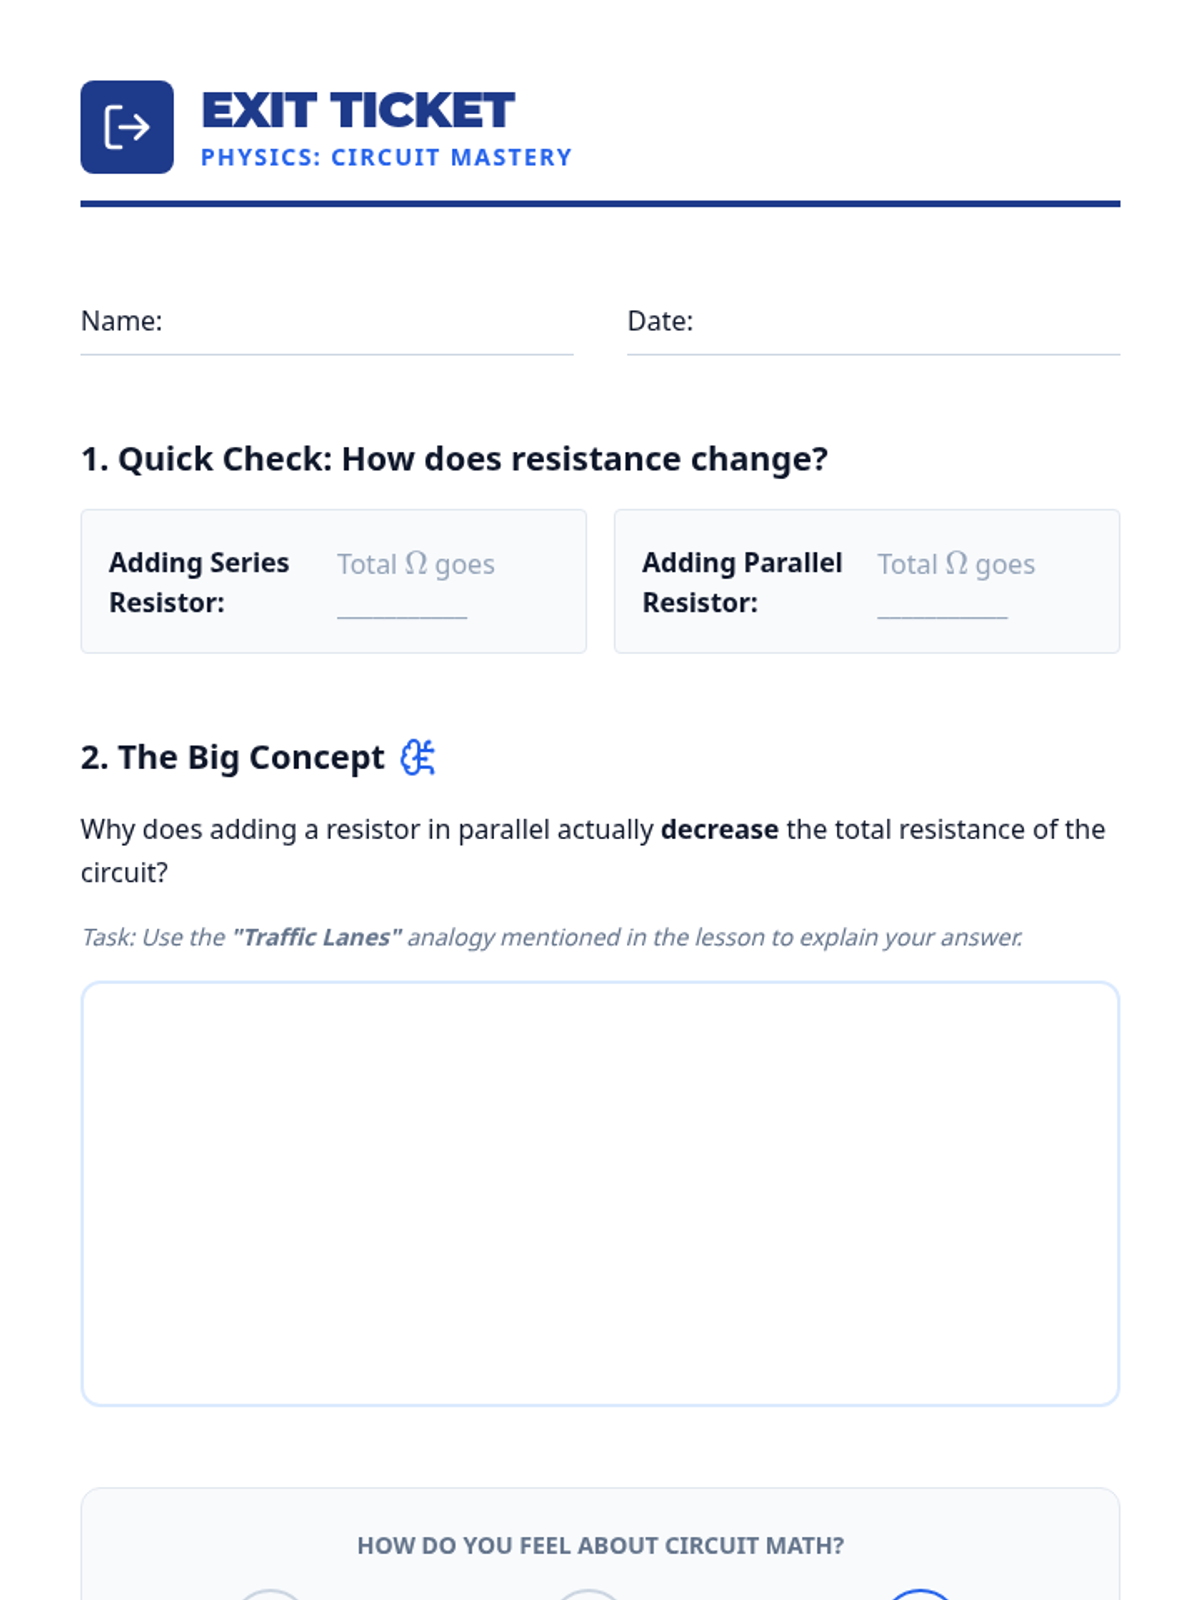Image resolution: width=1200 pixels, height=1600 pixels.
Task: Click the bold word decrease
Action: pos(719,830)
